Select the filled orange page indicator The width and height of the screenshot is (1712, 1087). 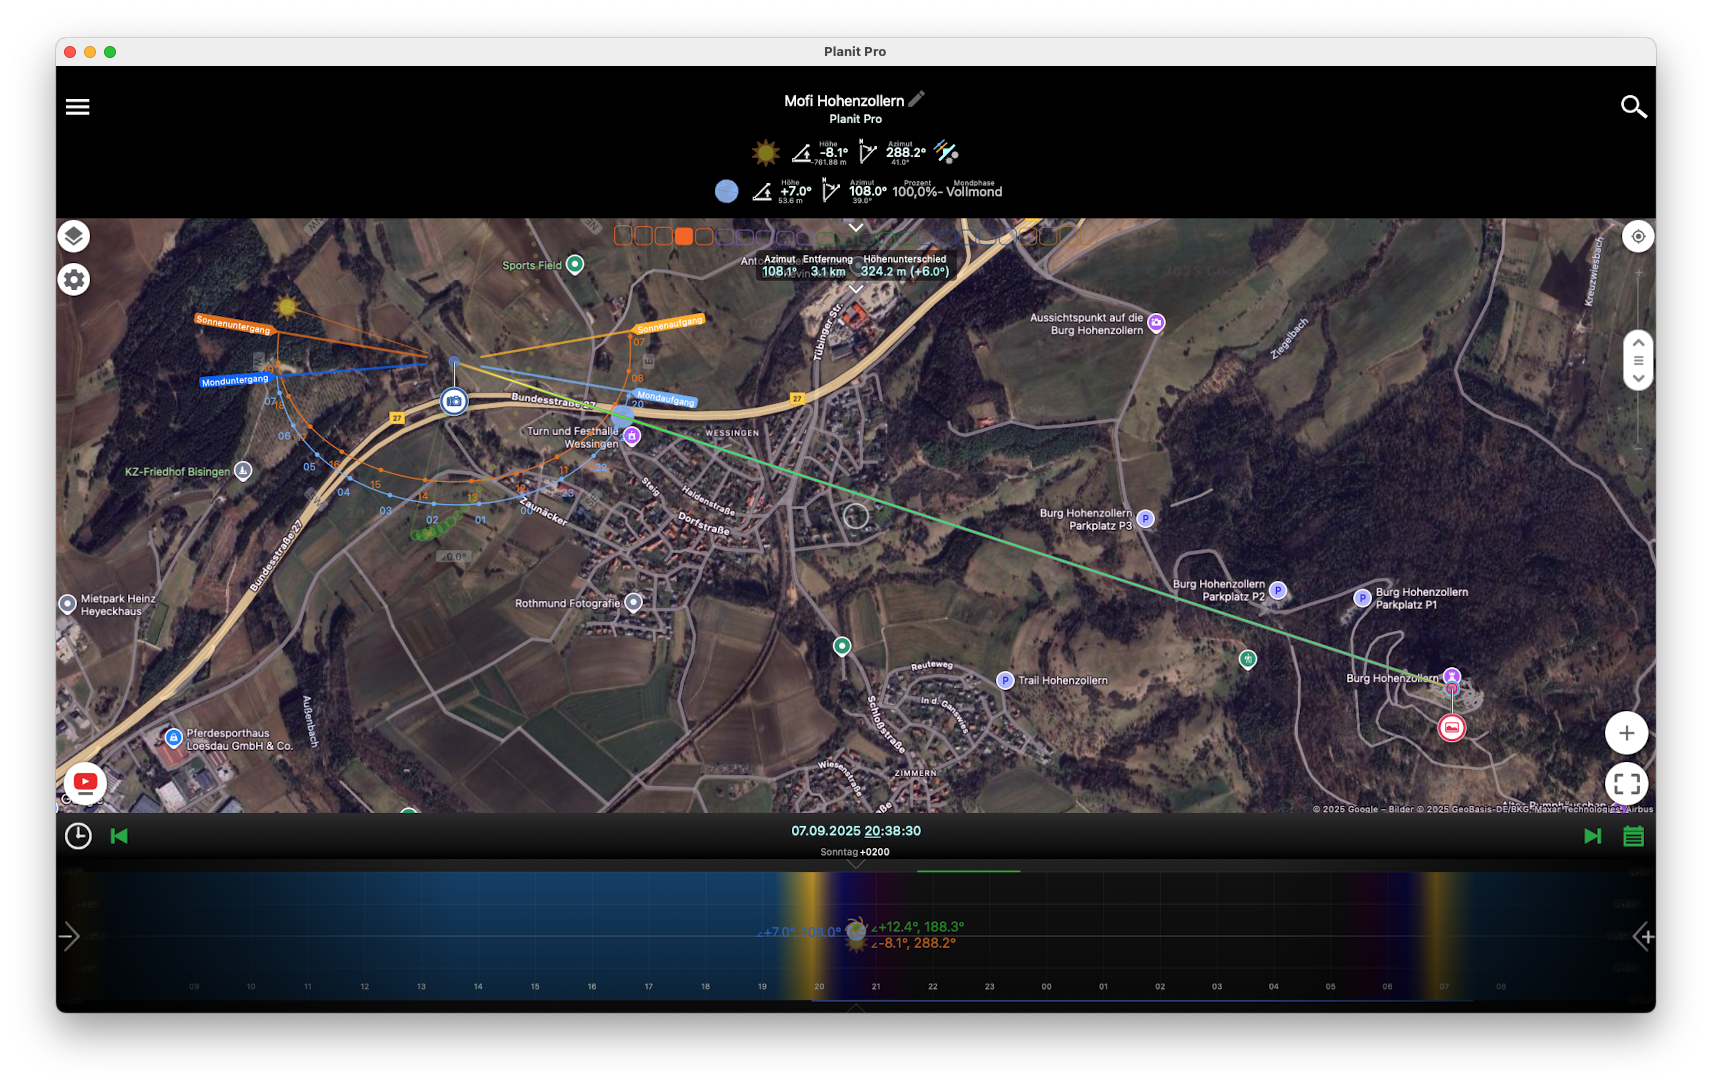click(x=684, y=236)
